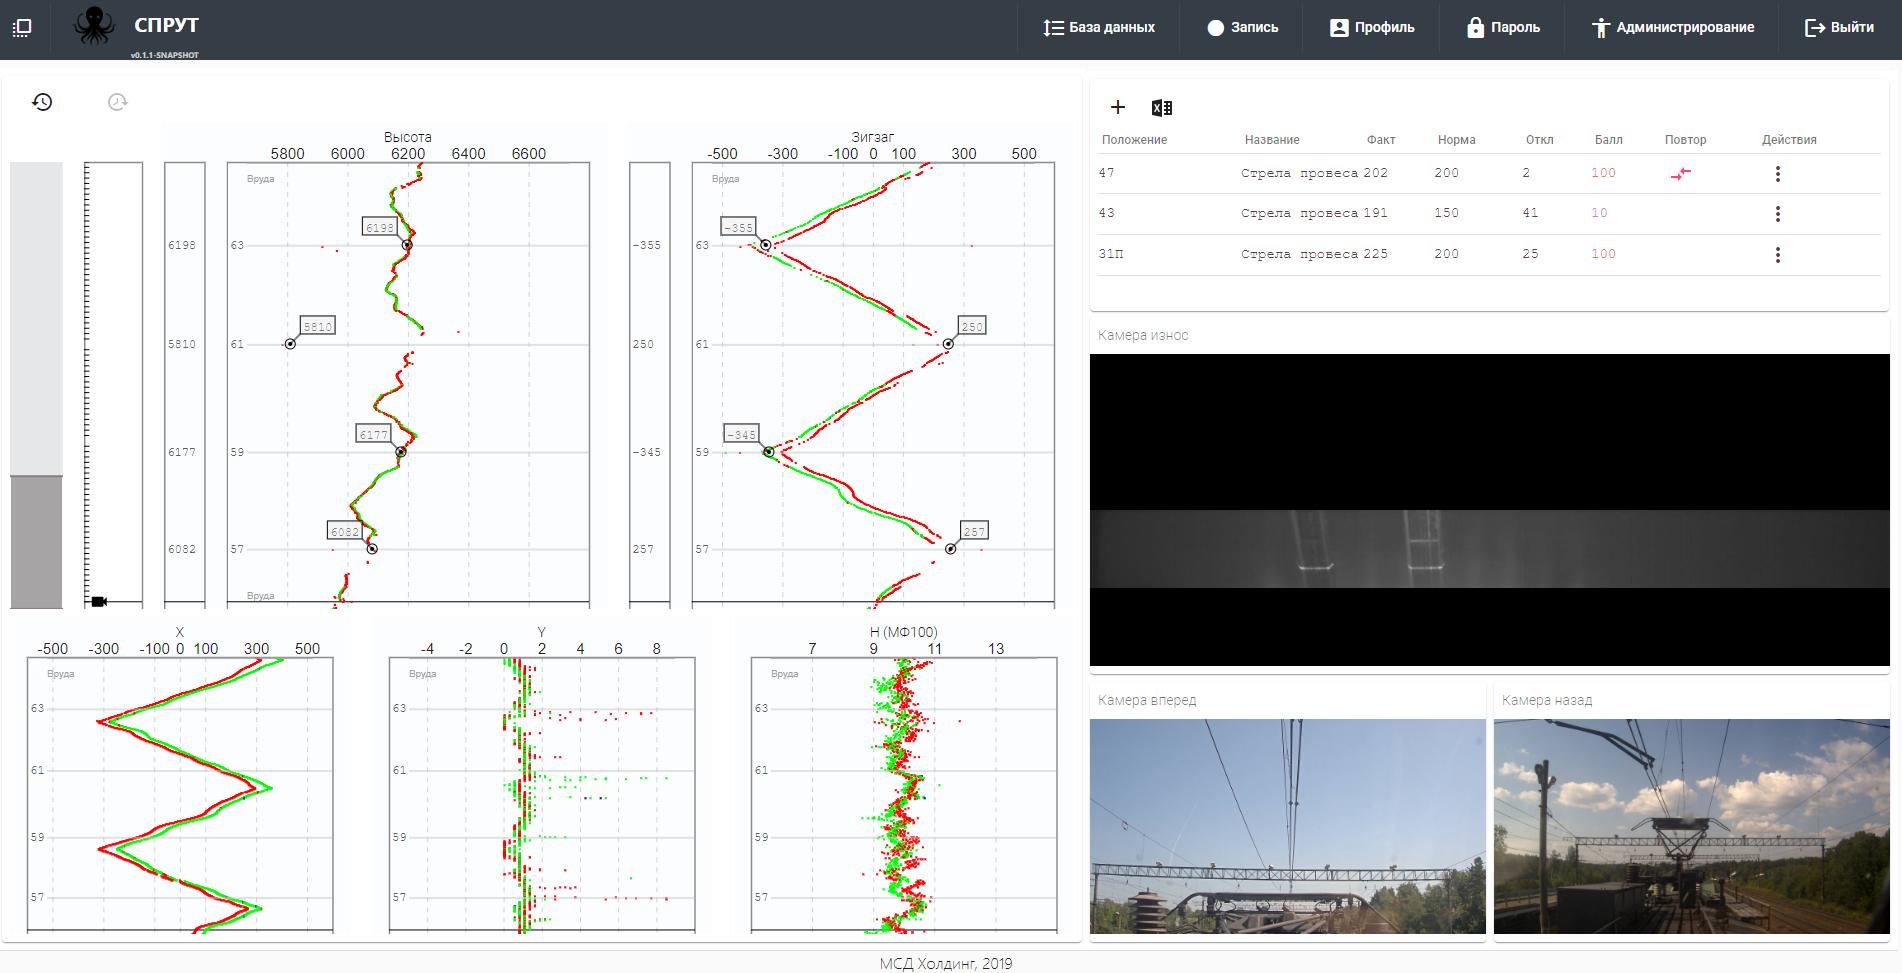Click the deviation value 41 in row 43
This screenshot has height=973, width=1902.
(1530, 213)
